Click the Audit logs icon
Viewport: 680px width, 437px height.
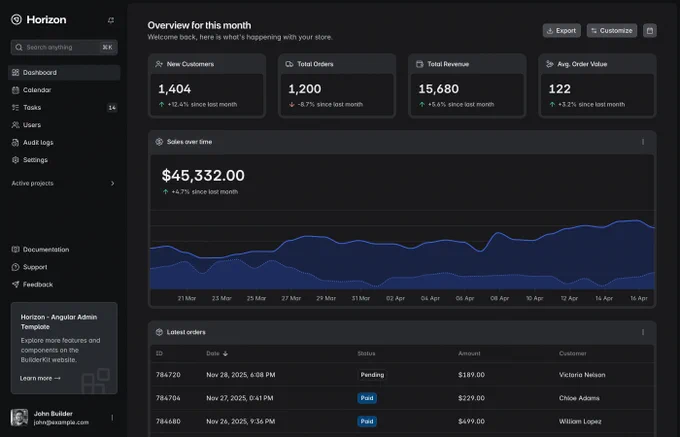(x=16, y=142)
